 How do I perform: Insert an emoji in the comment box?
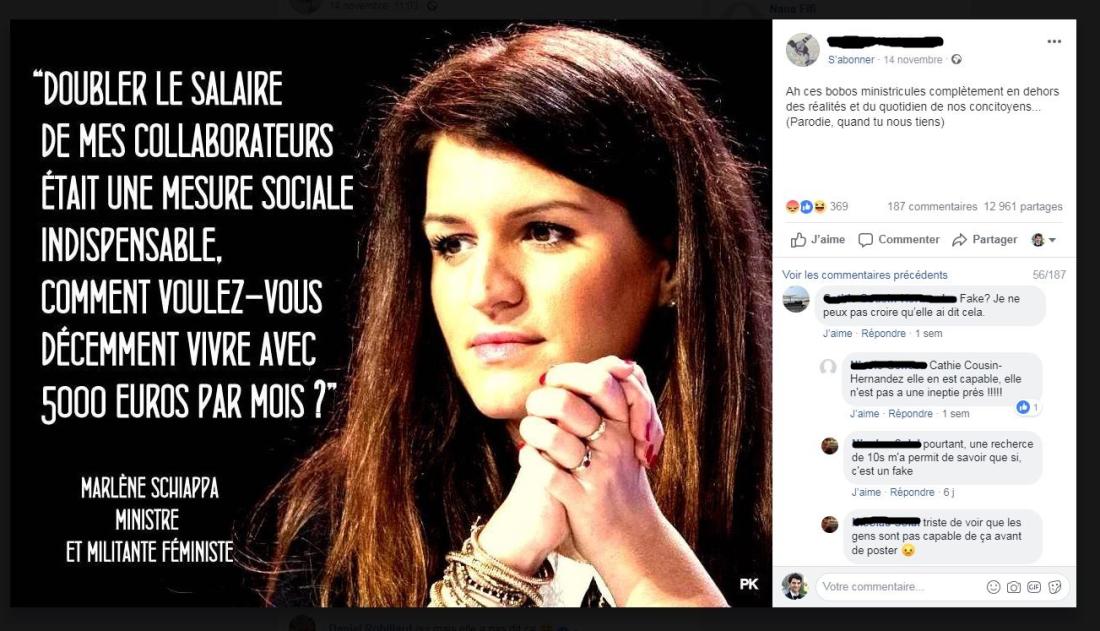(x=993, y=587)
